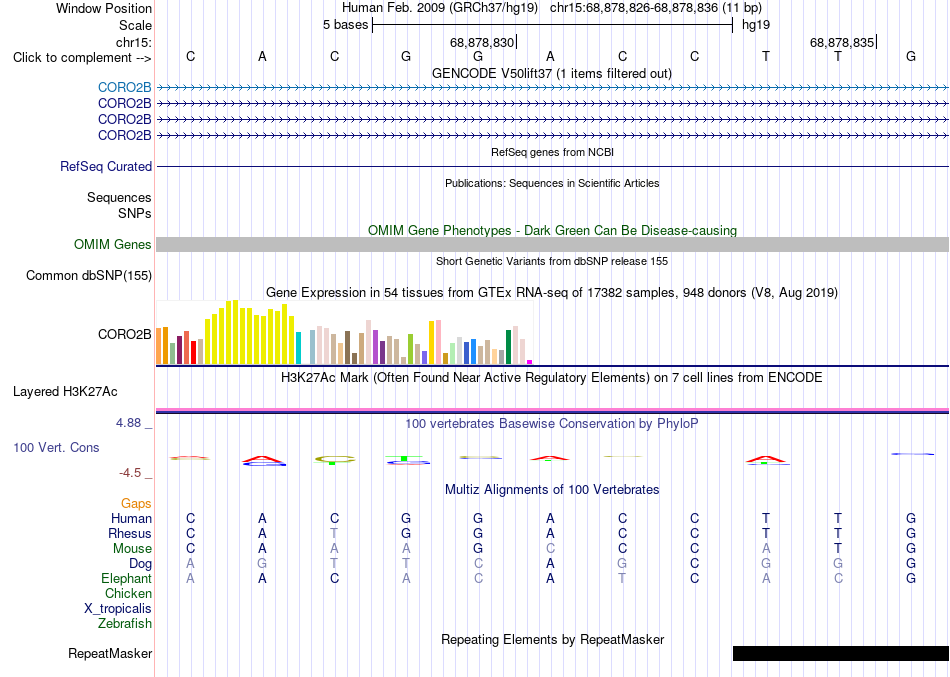
Task: Click the 68,878,835 coordinate marker
Action: pos(842,42)
